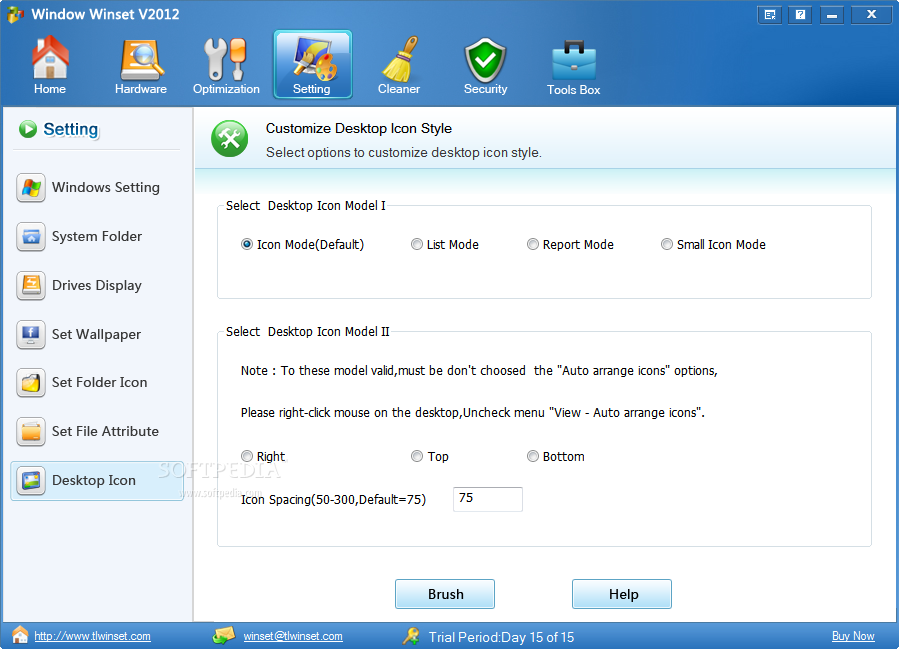The height and width of the screenshot is (649, 899).
Task: Select the Setting toolbar icon
Action: point(313,64)
